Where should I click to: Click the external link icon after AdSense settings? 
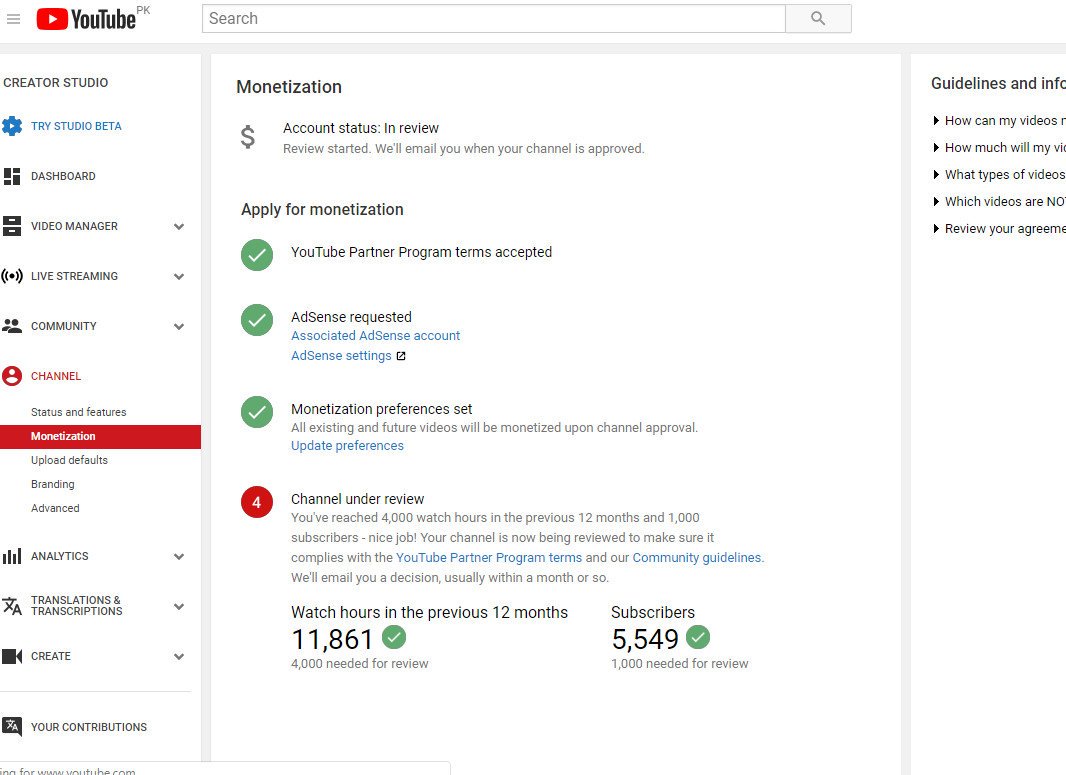(x=401, y=356)
